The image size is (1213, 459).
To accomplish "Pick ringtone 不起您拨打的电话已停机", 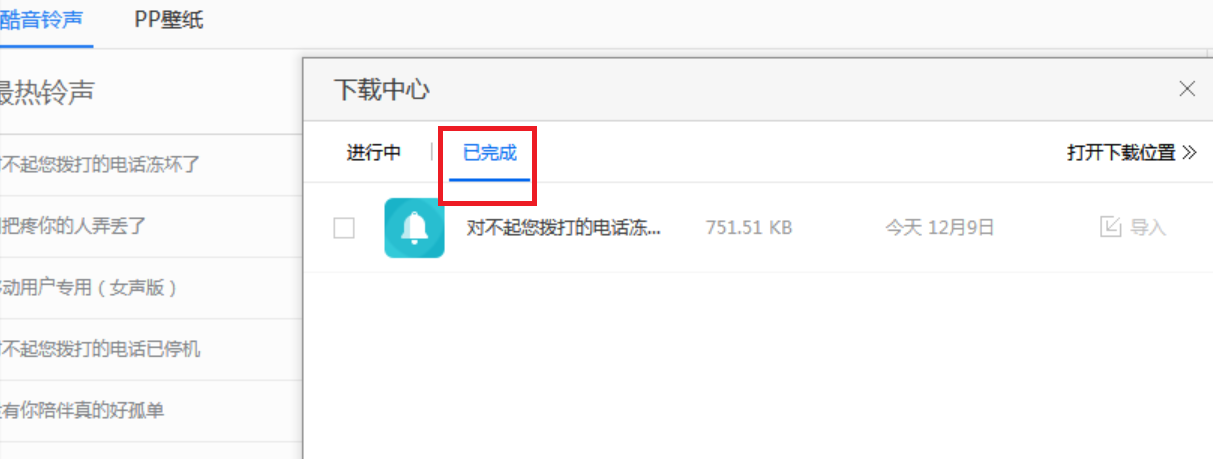I will [x=100, y=350].
